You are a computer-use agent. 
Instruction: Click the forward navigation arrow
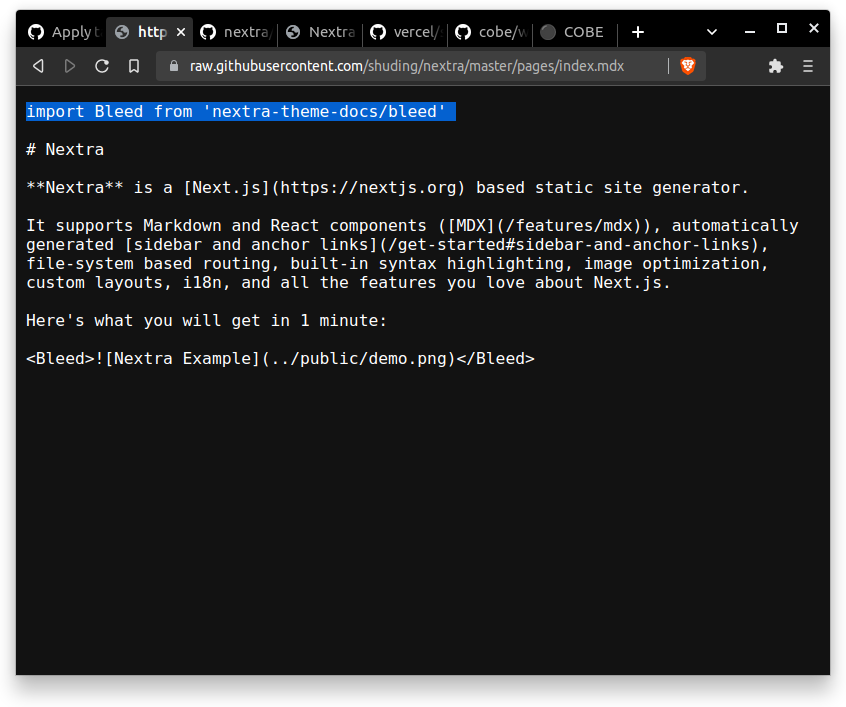[x=70, y=66]
